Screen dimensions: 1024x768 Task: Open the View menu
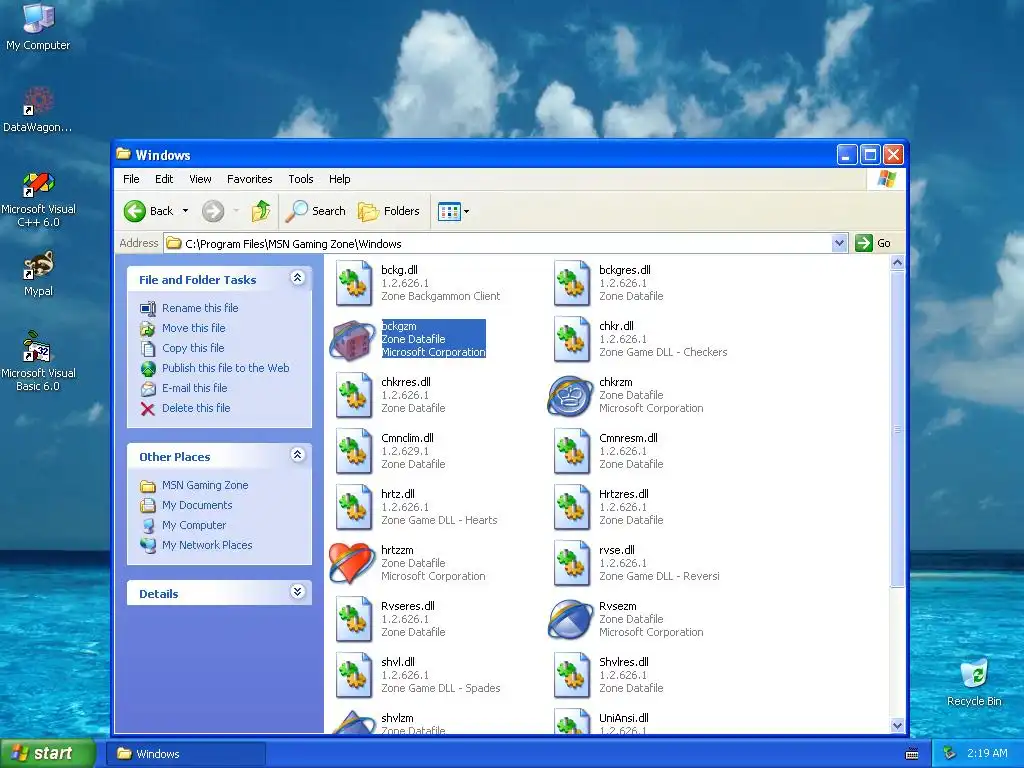point(200,179)
